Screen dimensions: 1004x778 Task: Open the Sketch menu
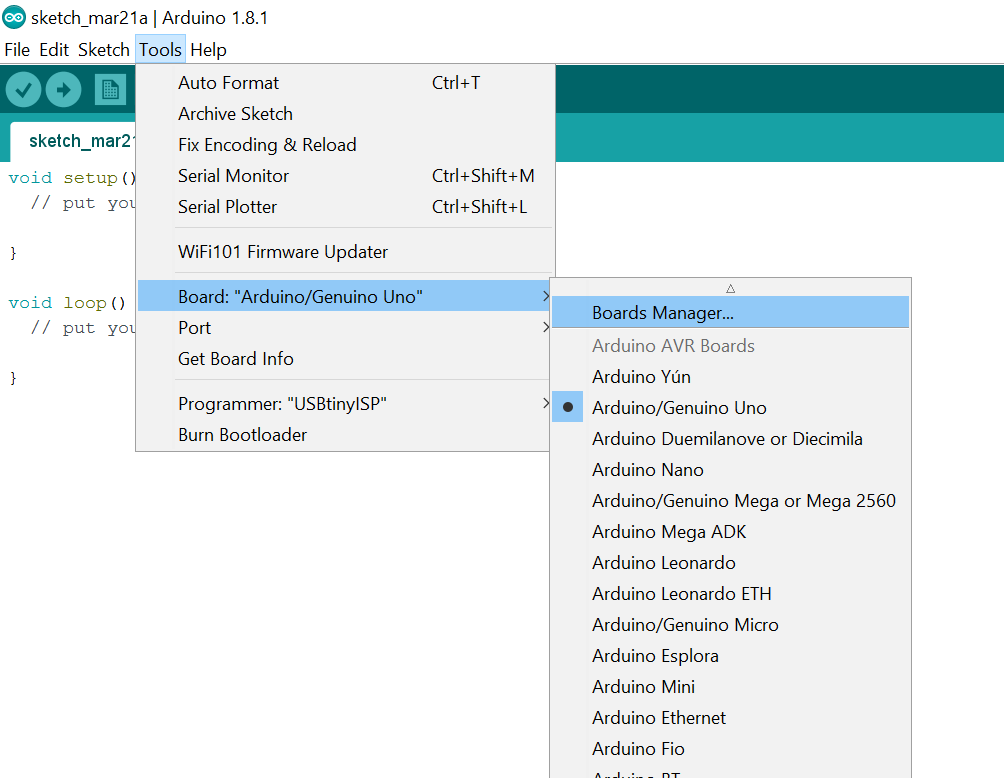pyautogui.click(x=104, y=50)
